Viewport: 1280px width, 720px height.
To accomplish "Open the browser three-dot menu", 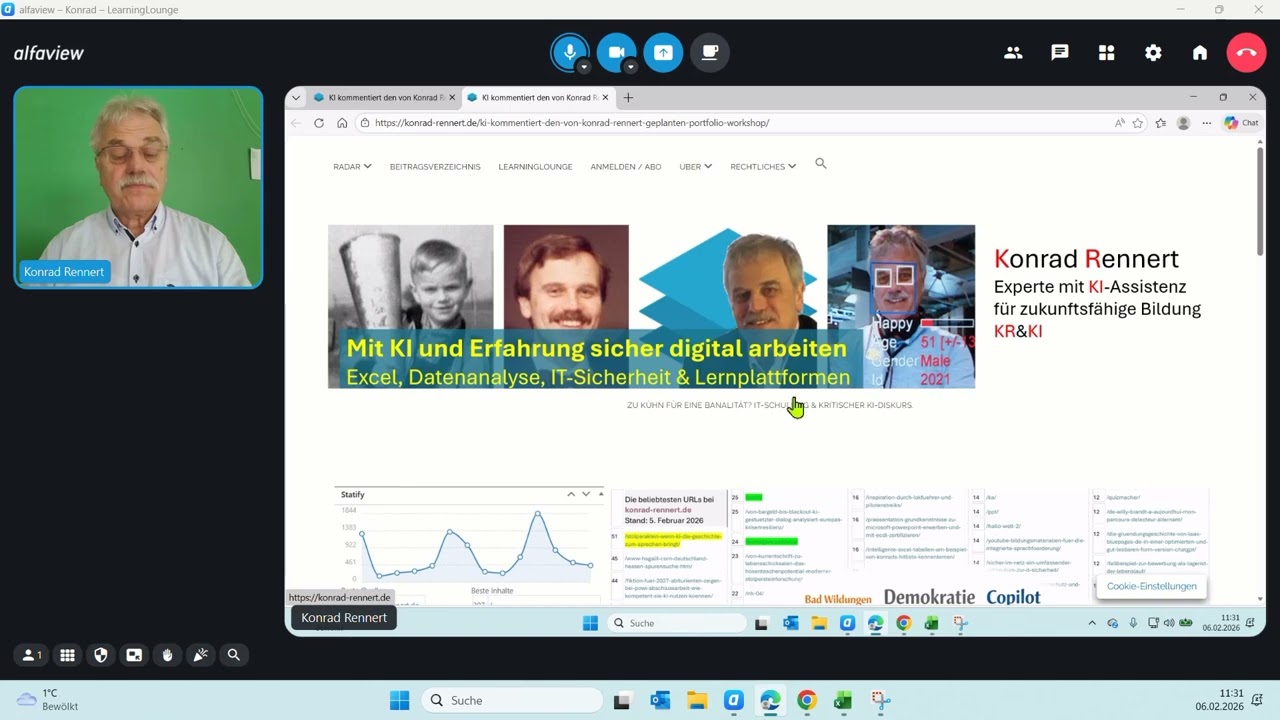I will point(1207,123).
